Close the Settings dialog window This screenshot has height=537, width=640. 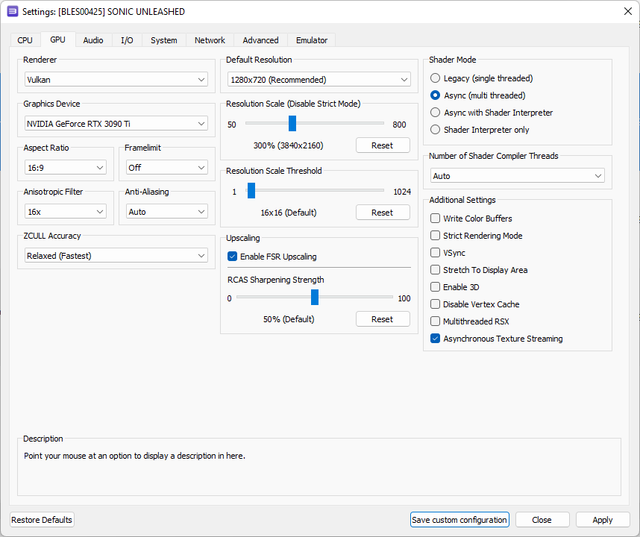628,11
